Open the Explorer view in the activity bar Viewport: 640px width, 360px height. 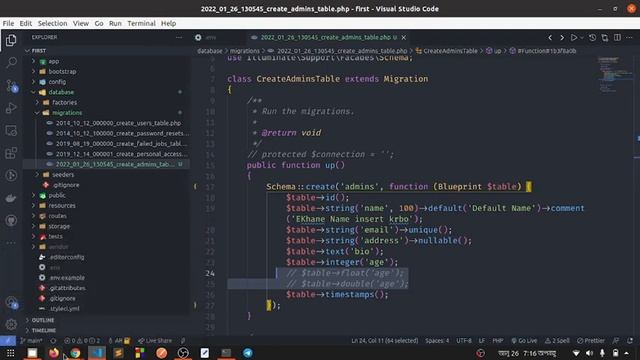coord(11,40)
